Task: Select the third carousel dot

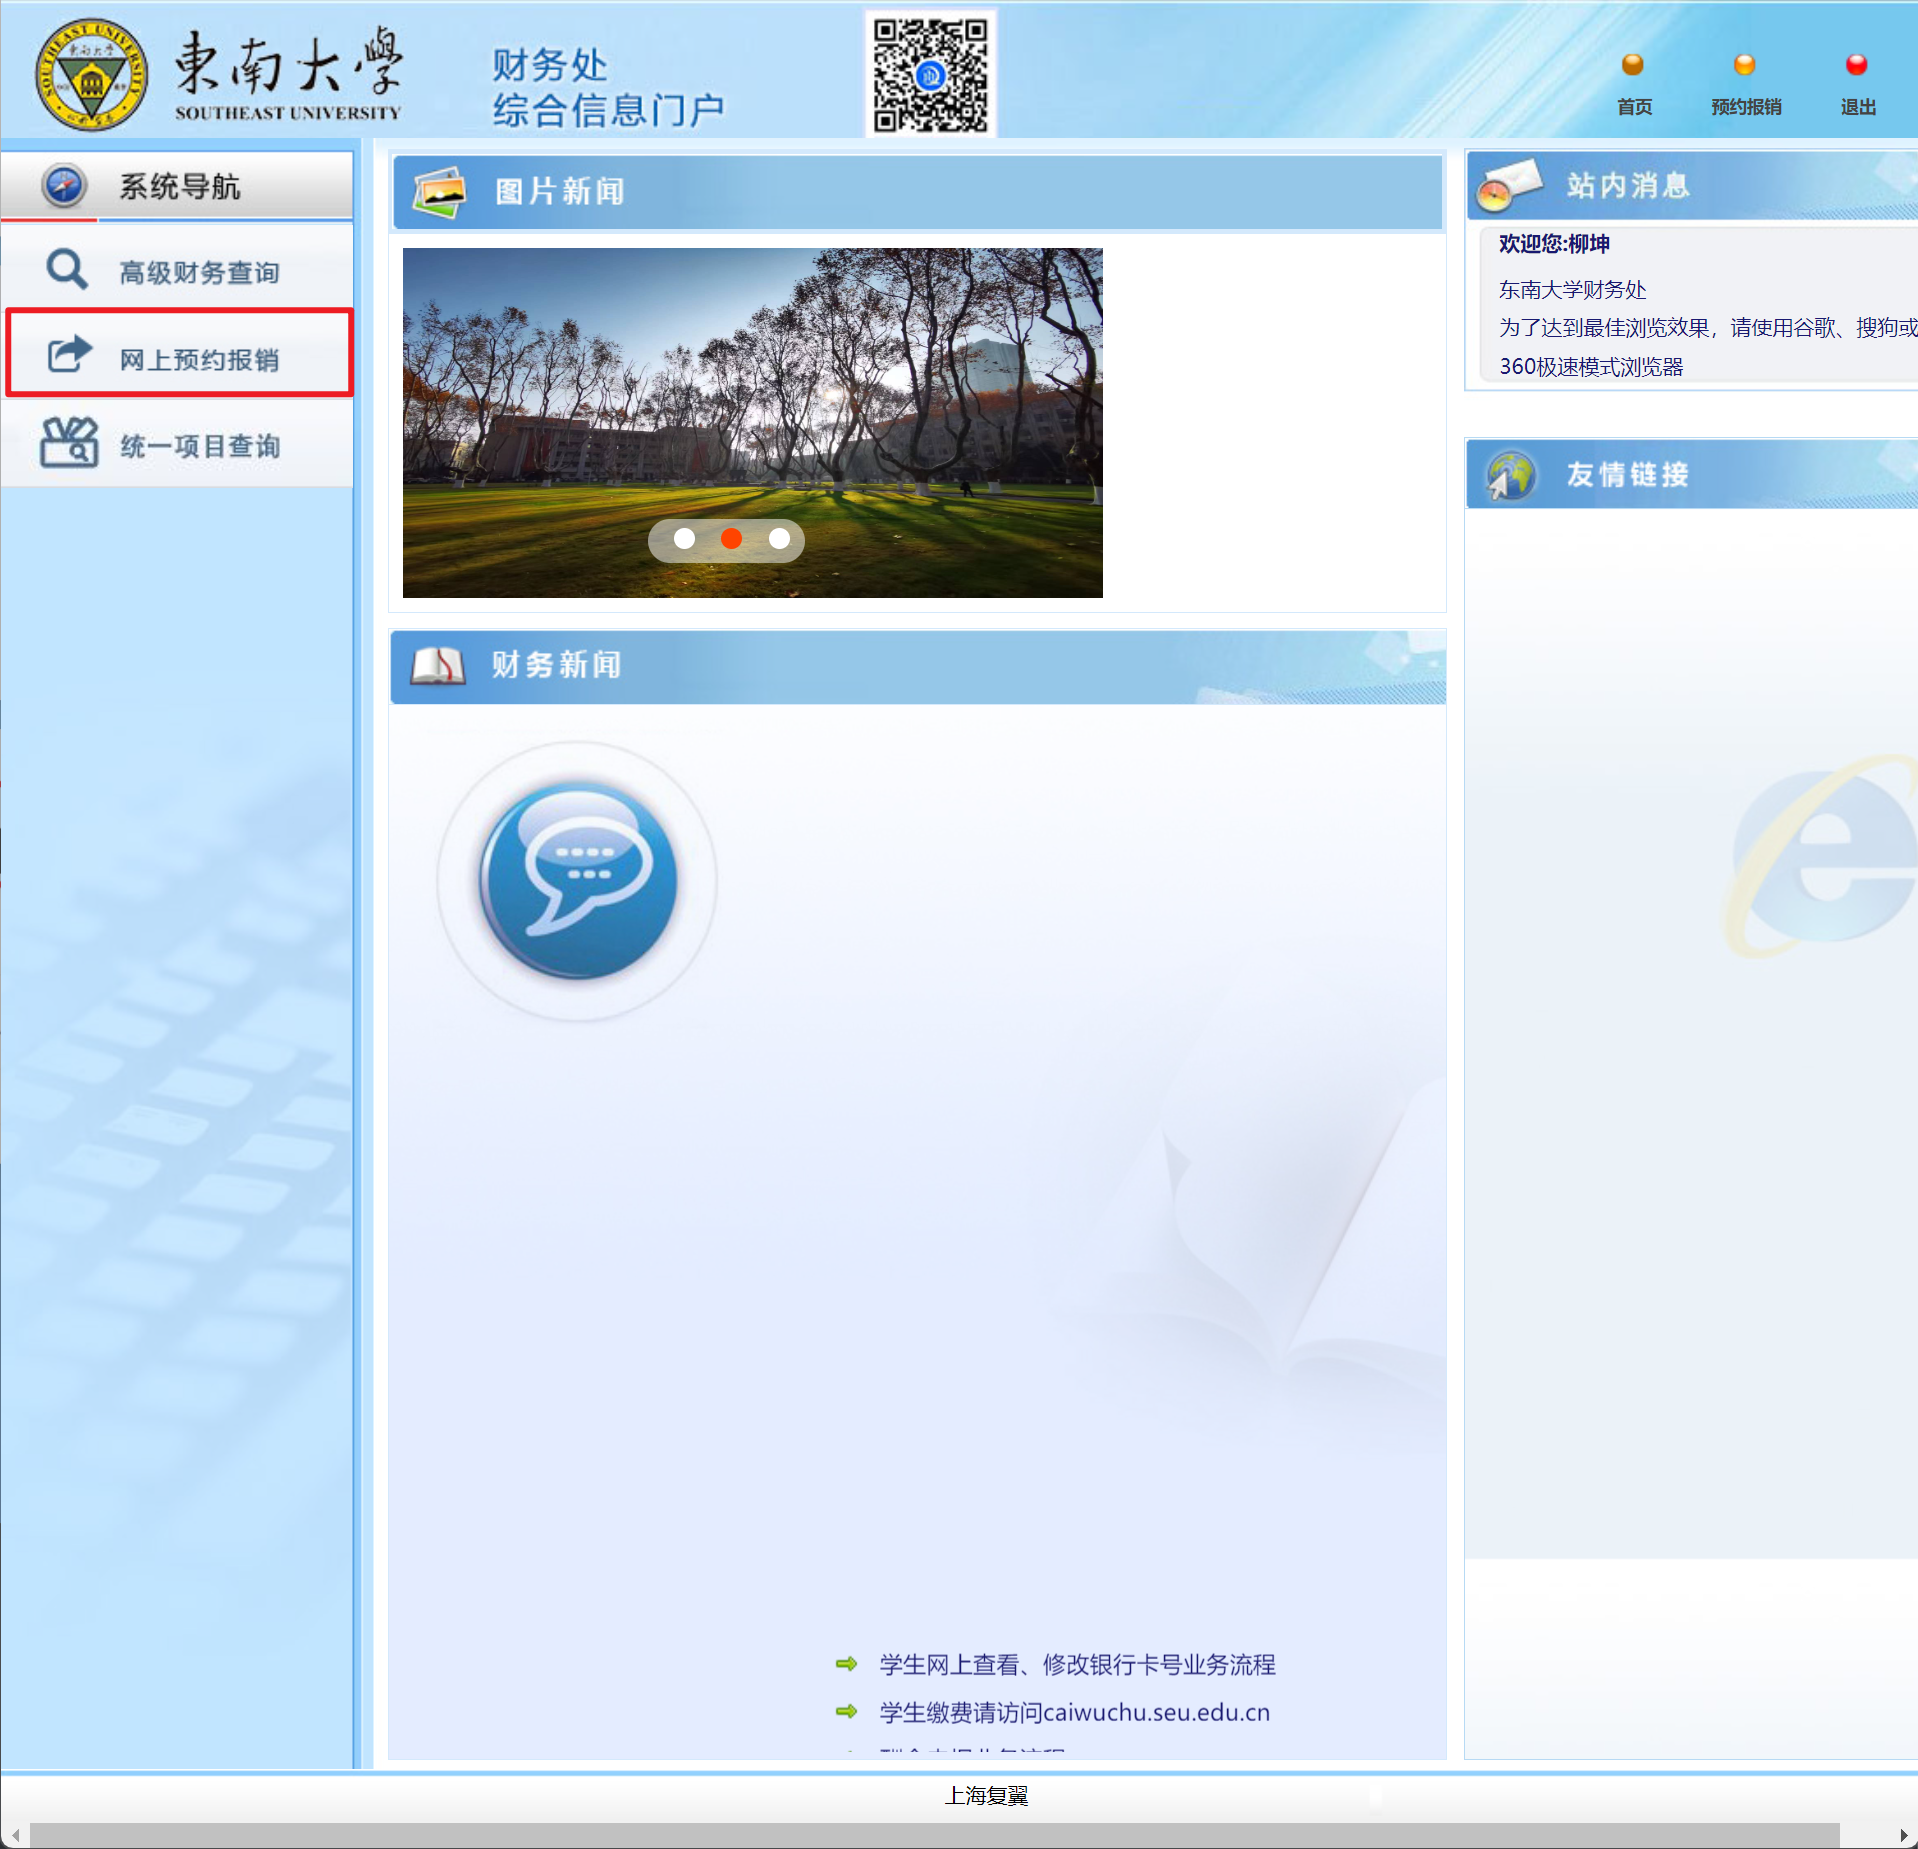Action: point(779,539)
